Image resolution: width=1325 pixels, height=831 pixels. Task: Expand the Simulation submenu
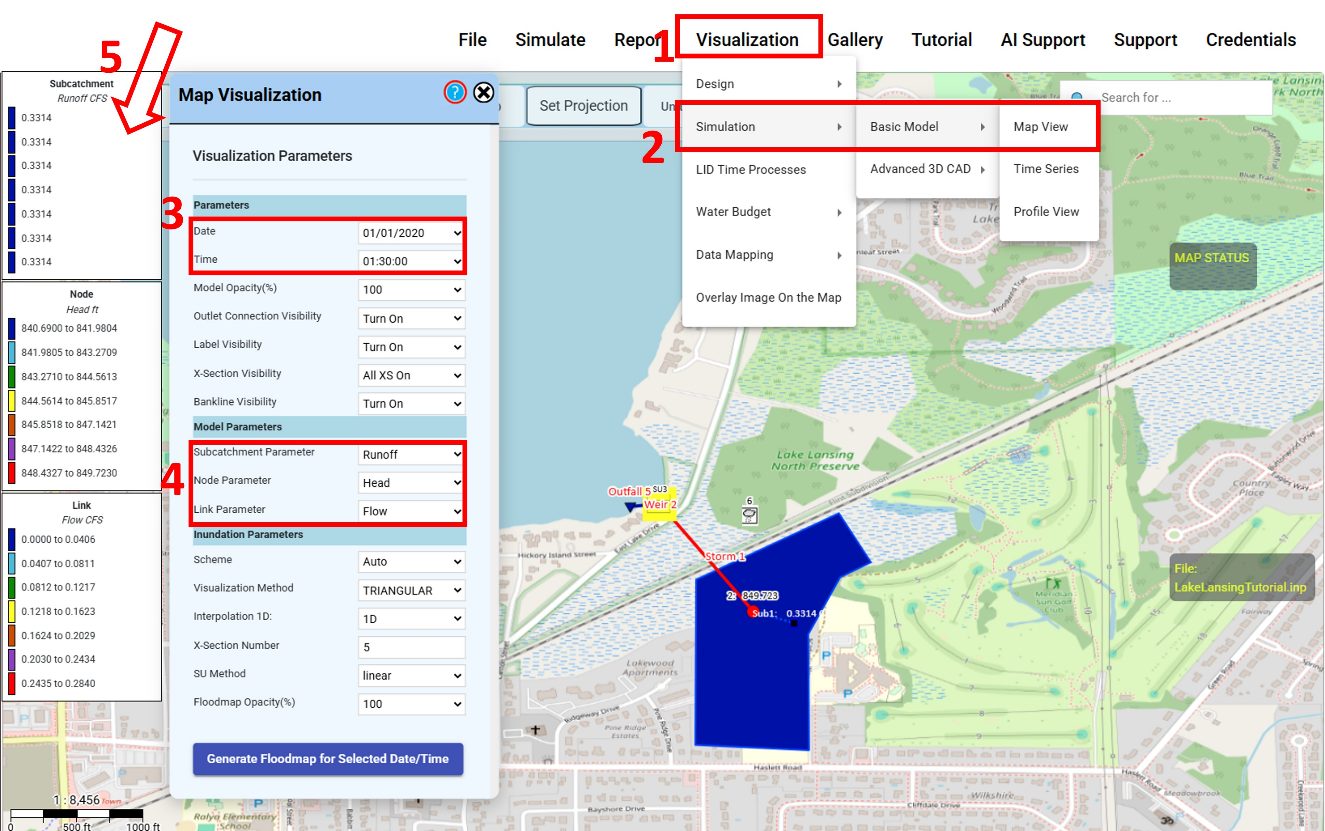[x=769, y=127]
